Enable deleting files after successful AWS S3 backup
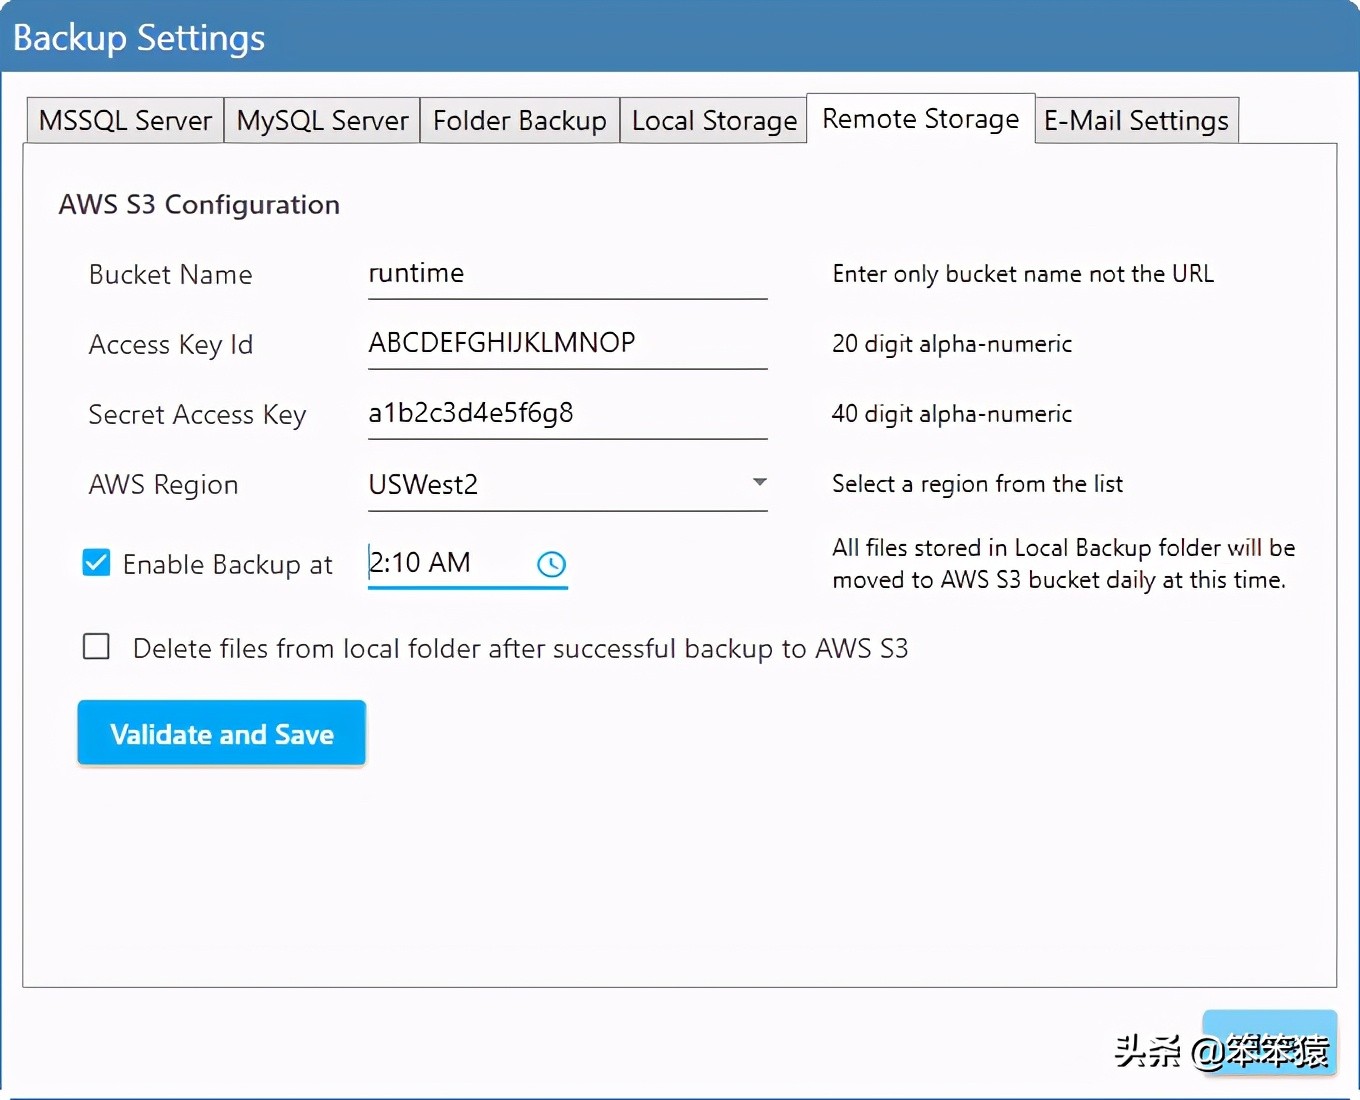1360x1100 pixels. pyautogui.click(x=95, y=646)
